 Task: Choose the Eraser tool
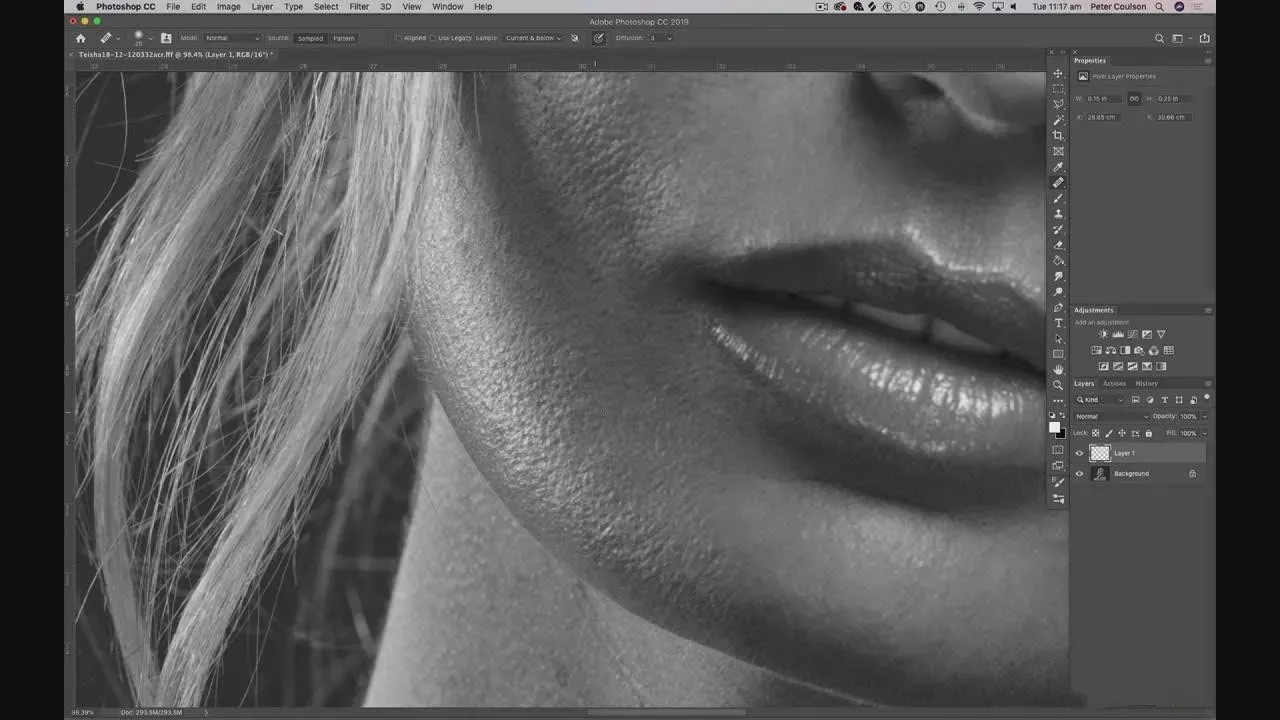click(1058, 245)
